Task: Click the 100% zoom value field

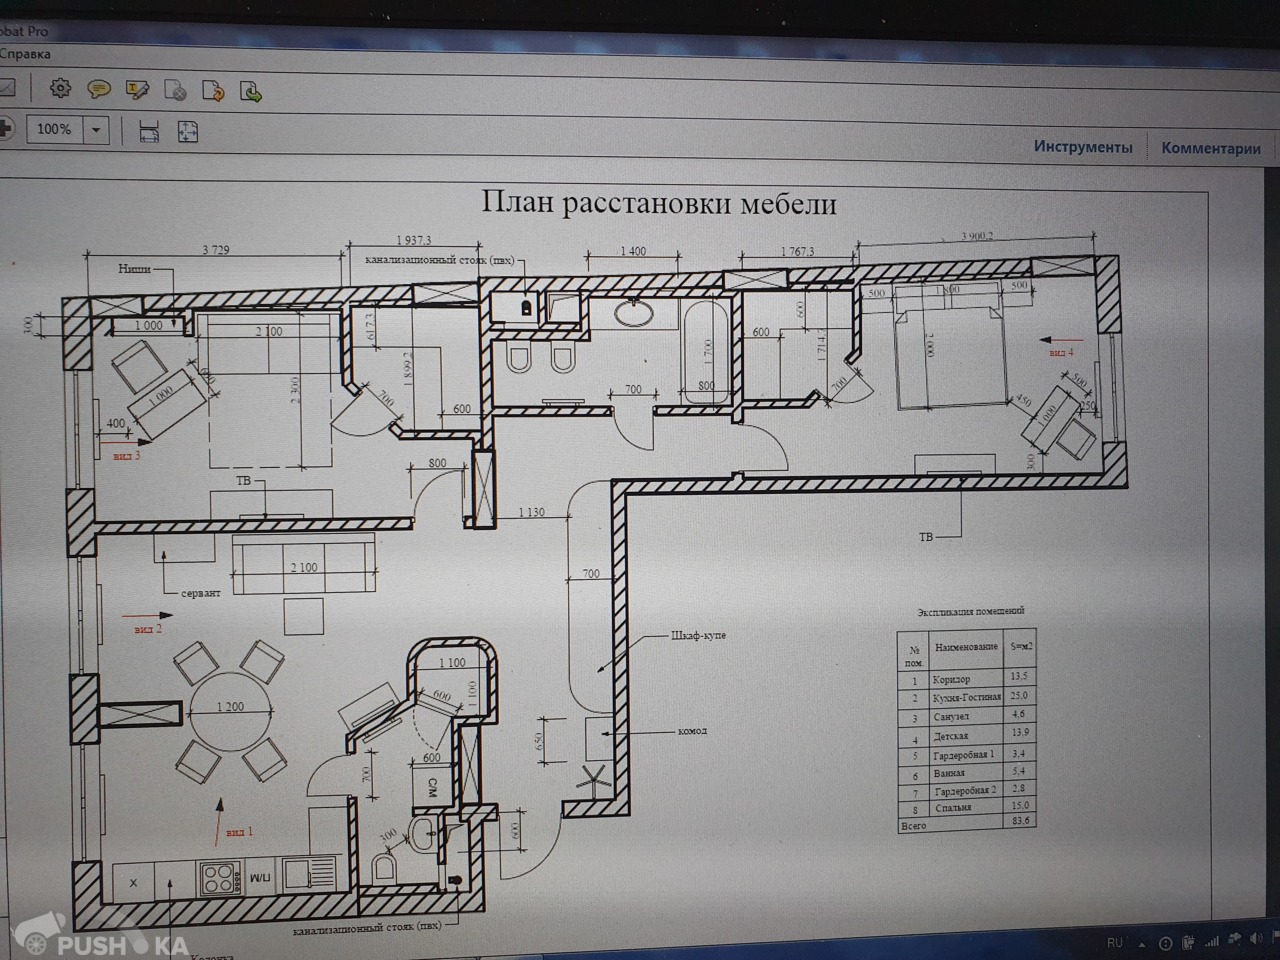Action: [x=54, y=129]
